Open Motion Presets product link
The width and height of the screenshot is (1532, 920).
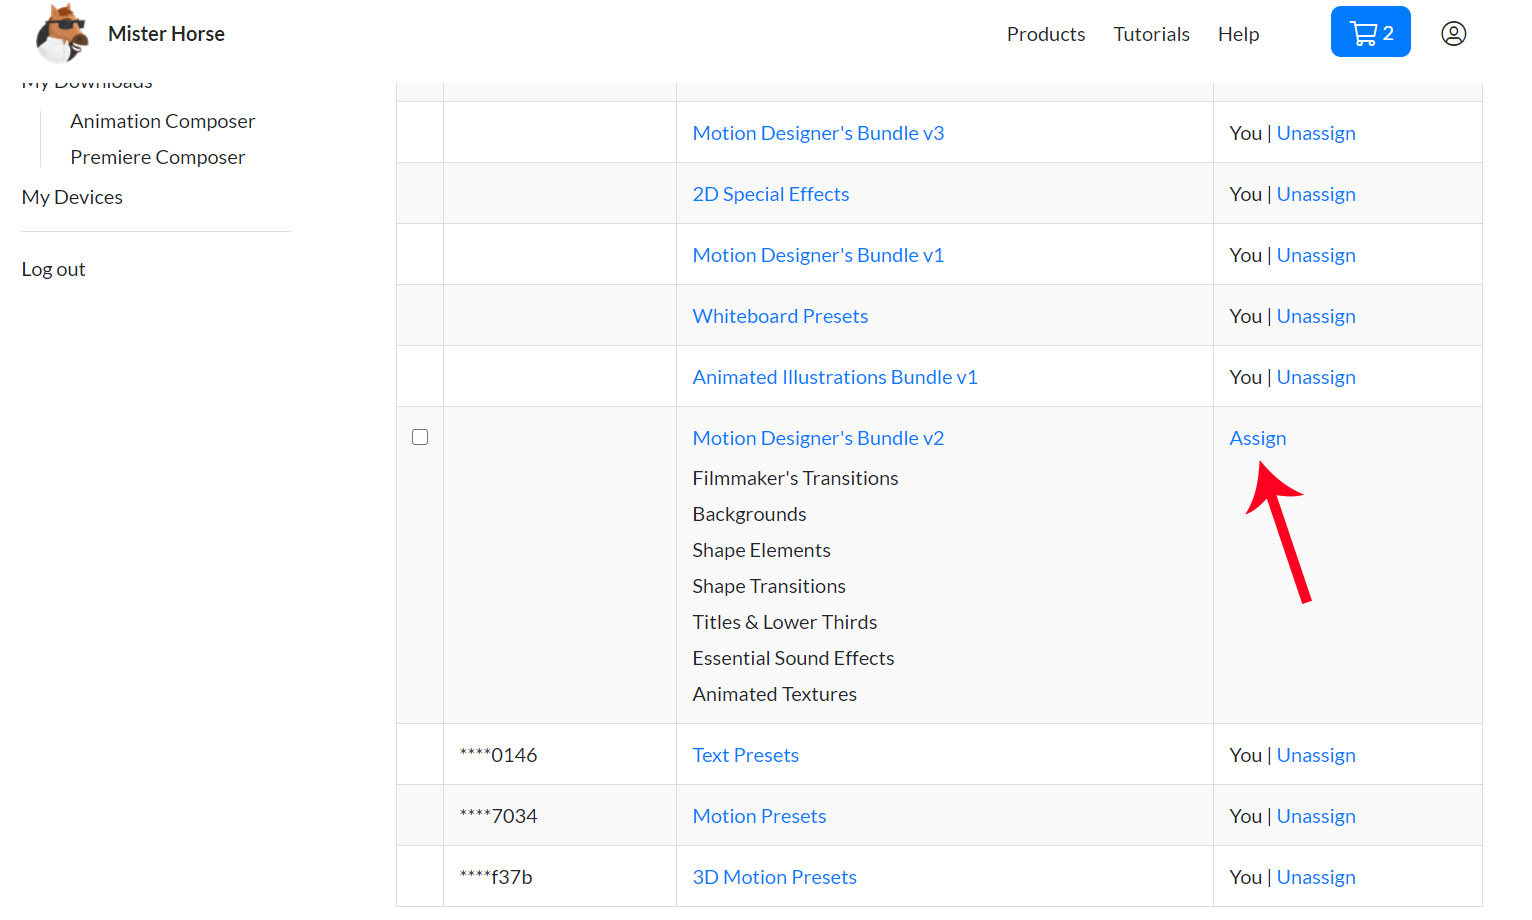pos(759,816)
